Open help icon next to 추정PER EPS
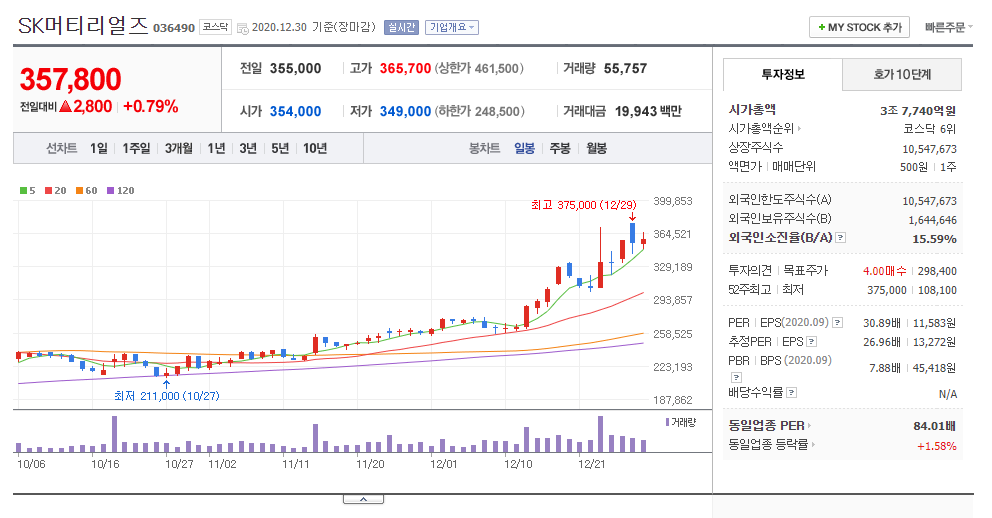The width and height of the screenshot is (992, 518). (812, 342)
